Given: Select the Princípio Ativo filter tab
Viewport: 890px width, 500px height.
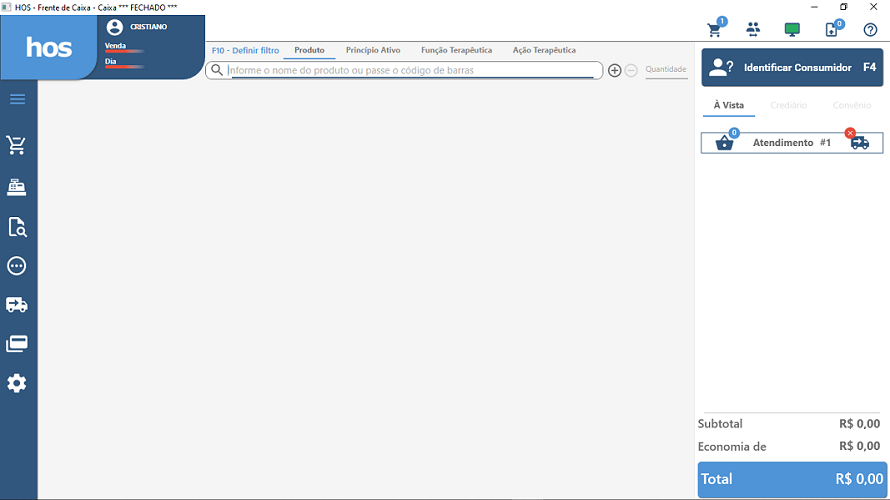Looking at the screenshot, I should tap(373, 50).
